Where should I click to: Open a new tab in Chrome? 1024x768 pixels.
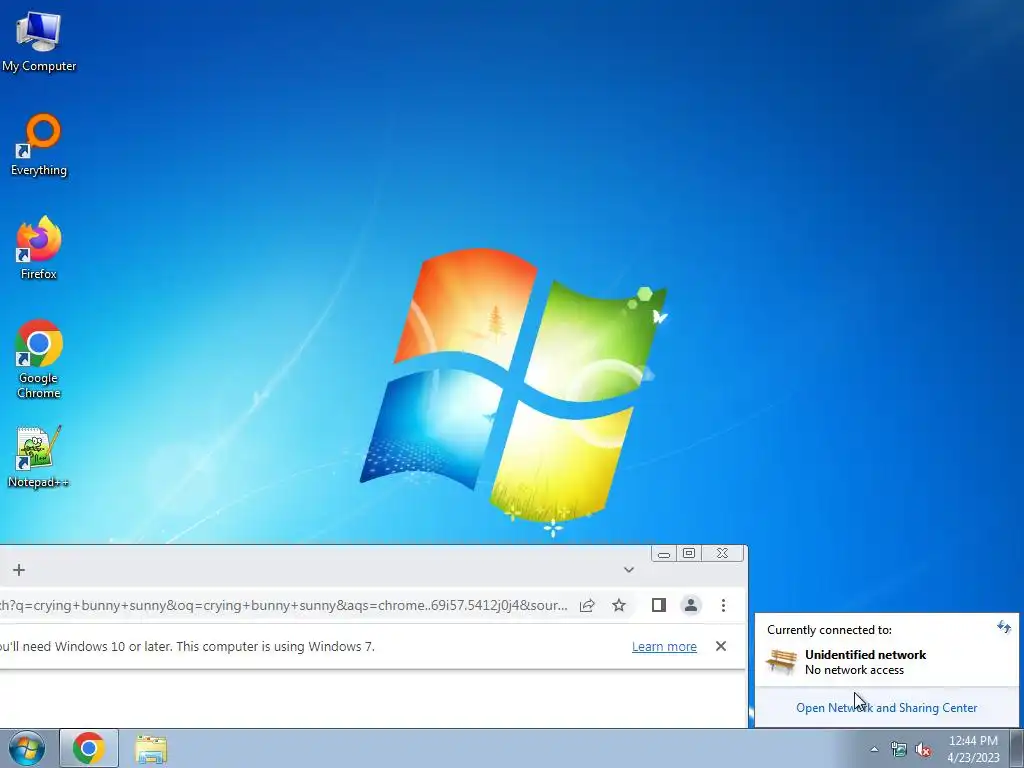(x=19, y=570)
